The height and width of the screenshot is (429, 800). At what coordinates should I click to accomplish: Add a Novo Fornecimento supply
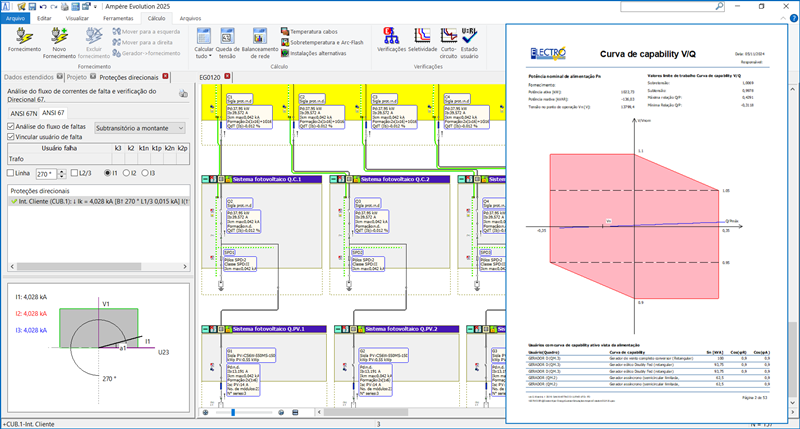(59, 43)
